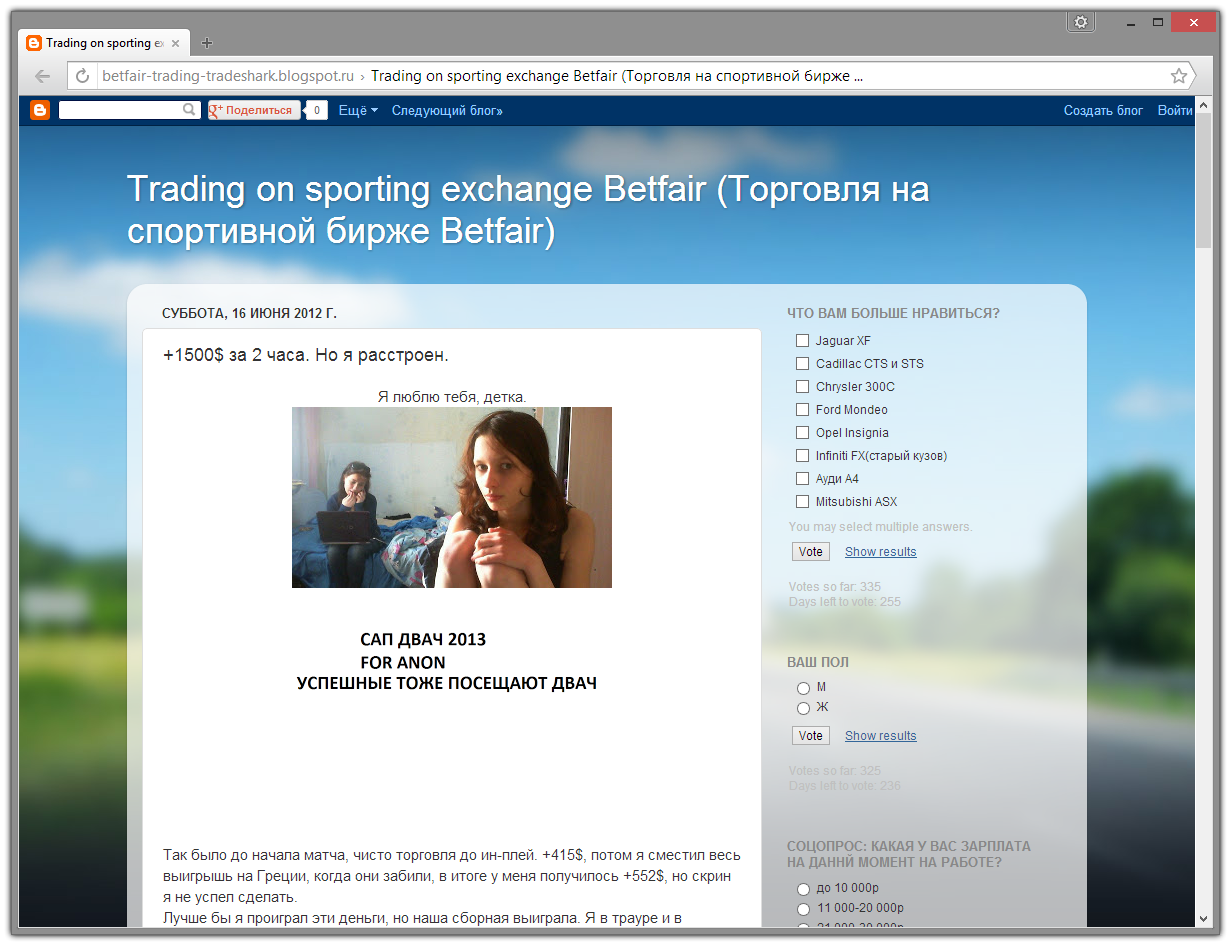This screenshot has height=946, width=1231.
Task: Click the УСПЕШНЫЕ ТОЖЕ ПОСЕЩАЮТ ДВАЧ text
Action: (447, 684)
